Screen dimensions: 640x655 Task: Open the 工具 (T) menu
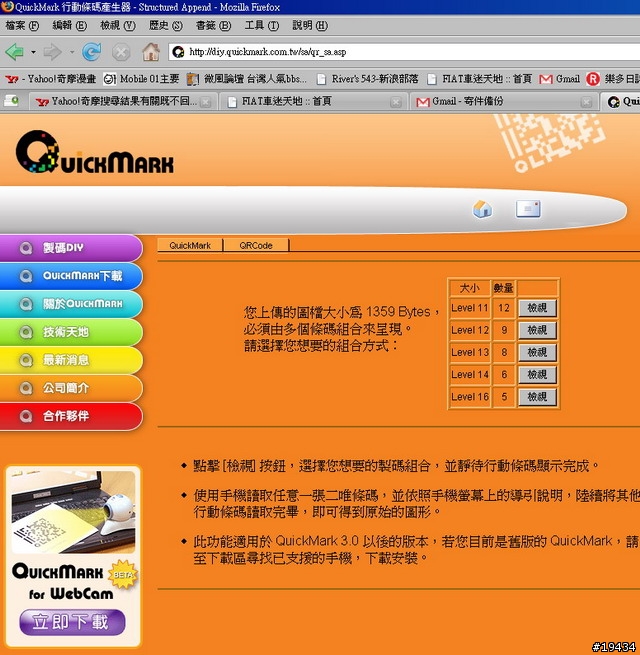(262, 25)
